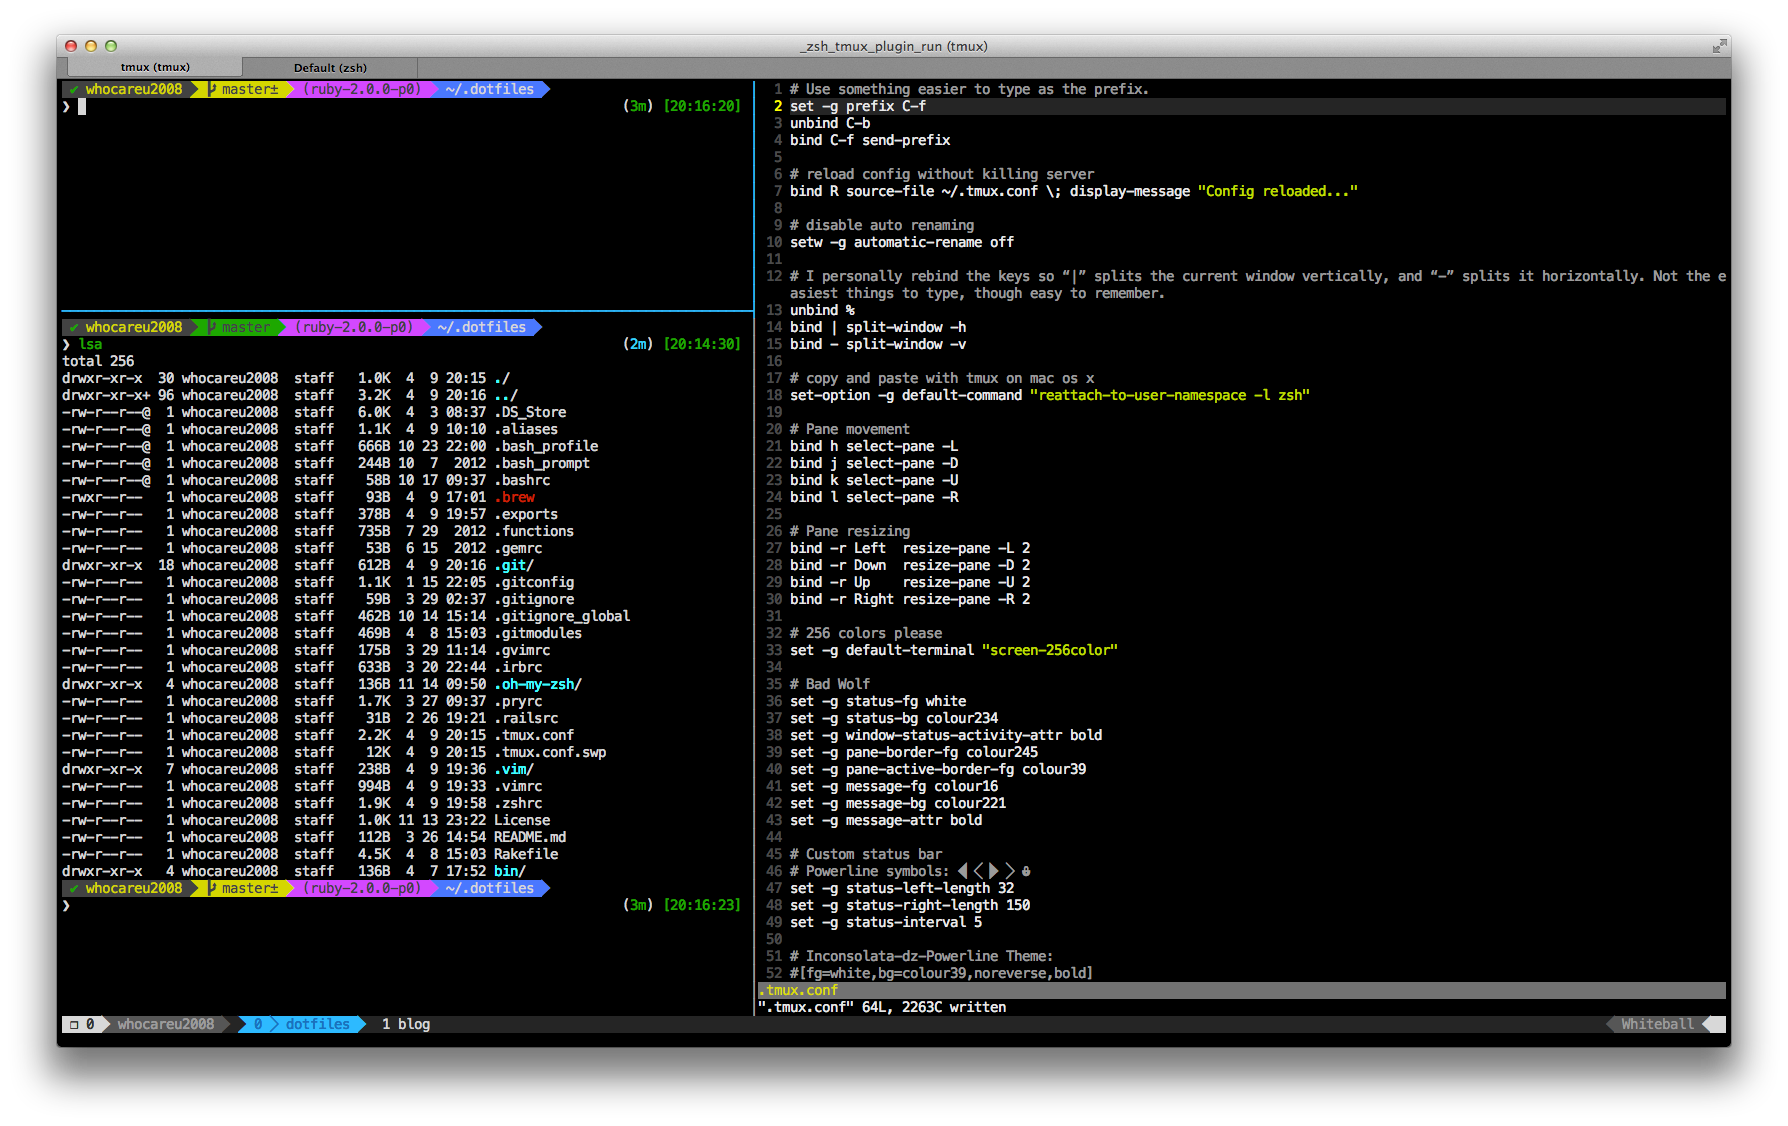This screenshot has width=1788, height=1126.
Task: Click 'unbind C-b' line in vim
Action: (x=830, y=123)
